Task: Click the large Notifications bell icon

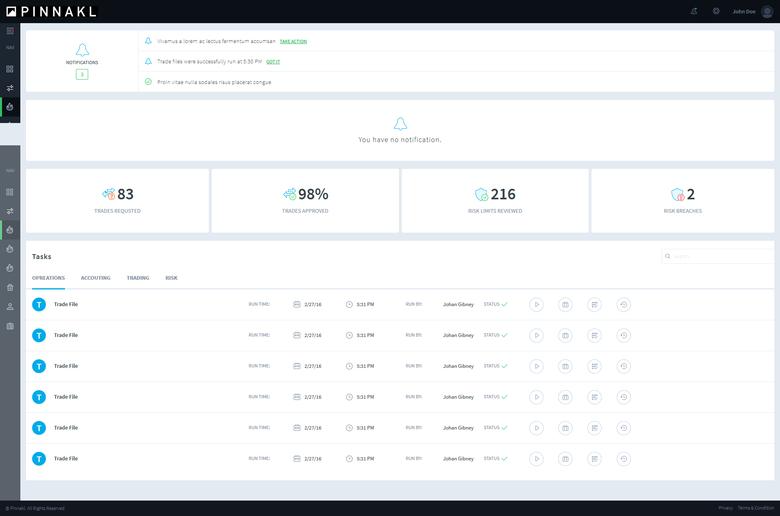Action: coord(82,50)
